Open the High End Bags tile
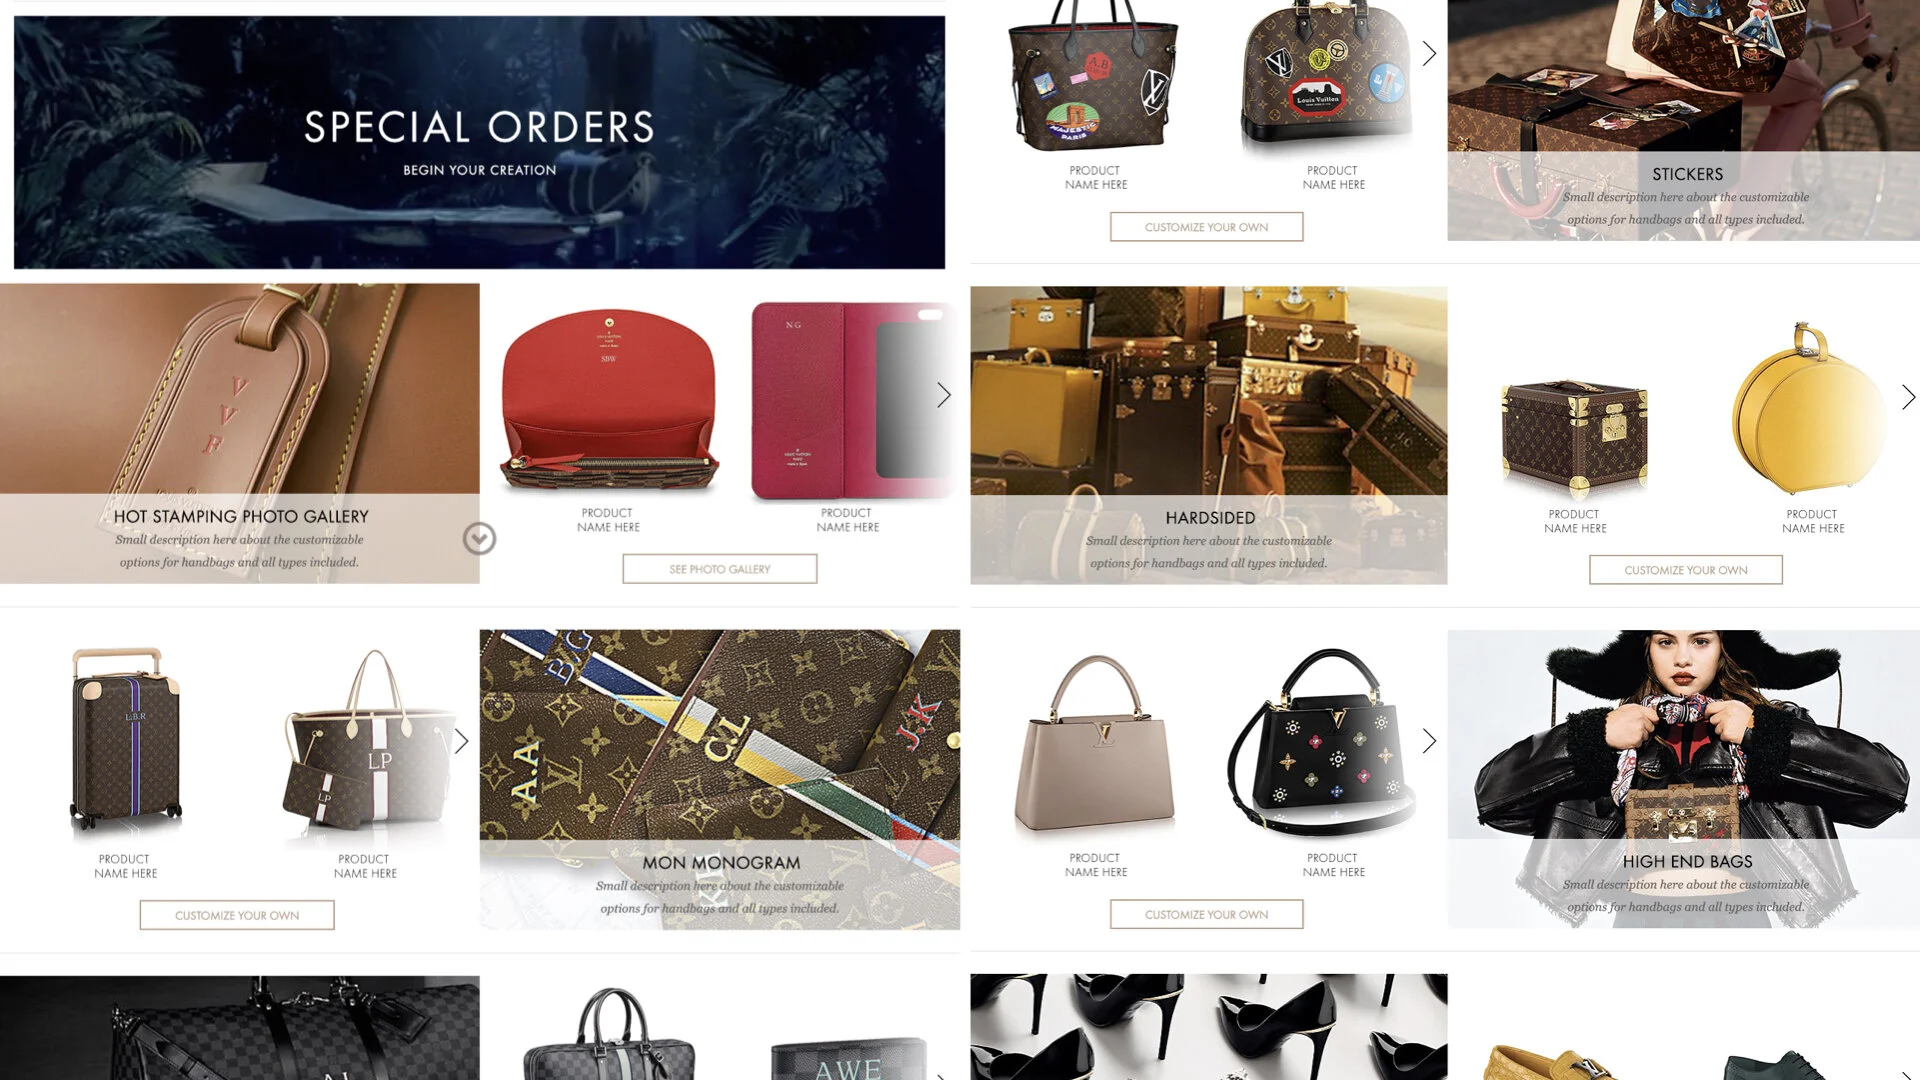This screenshot has width=1920, height=1080. click(1683, 779)
